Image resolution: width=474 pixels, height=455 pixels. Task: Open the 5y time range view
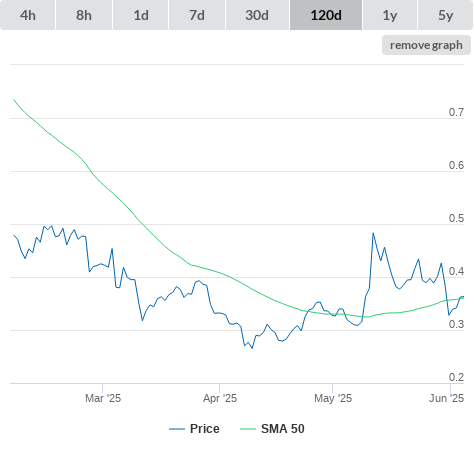[446, 15]
